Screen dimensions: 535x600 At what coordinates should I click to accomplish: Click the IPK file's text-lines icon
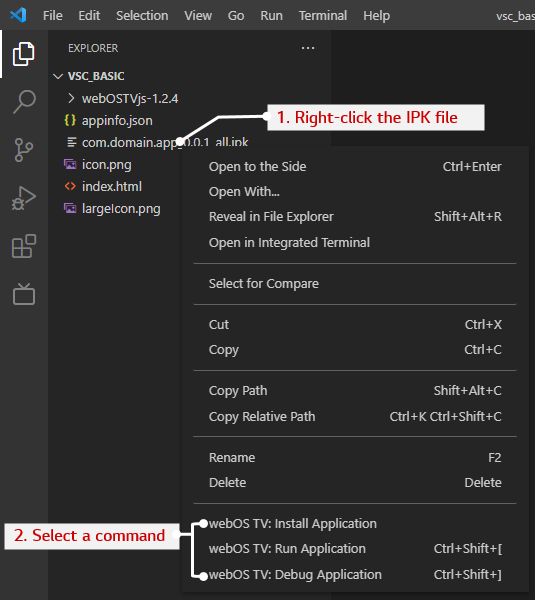coord(72,142)
